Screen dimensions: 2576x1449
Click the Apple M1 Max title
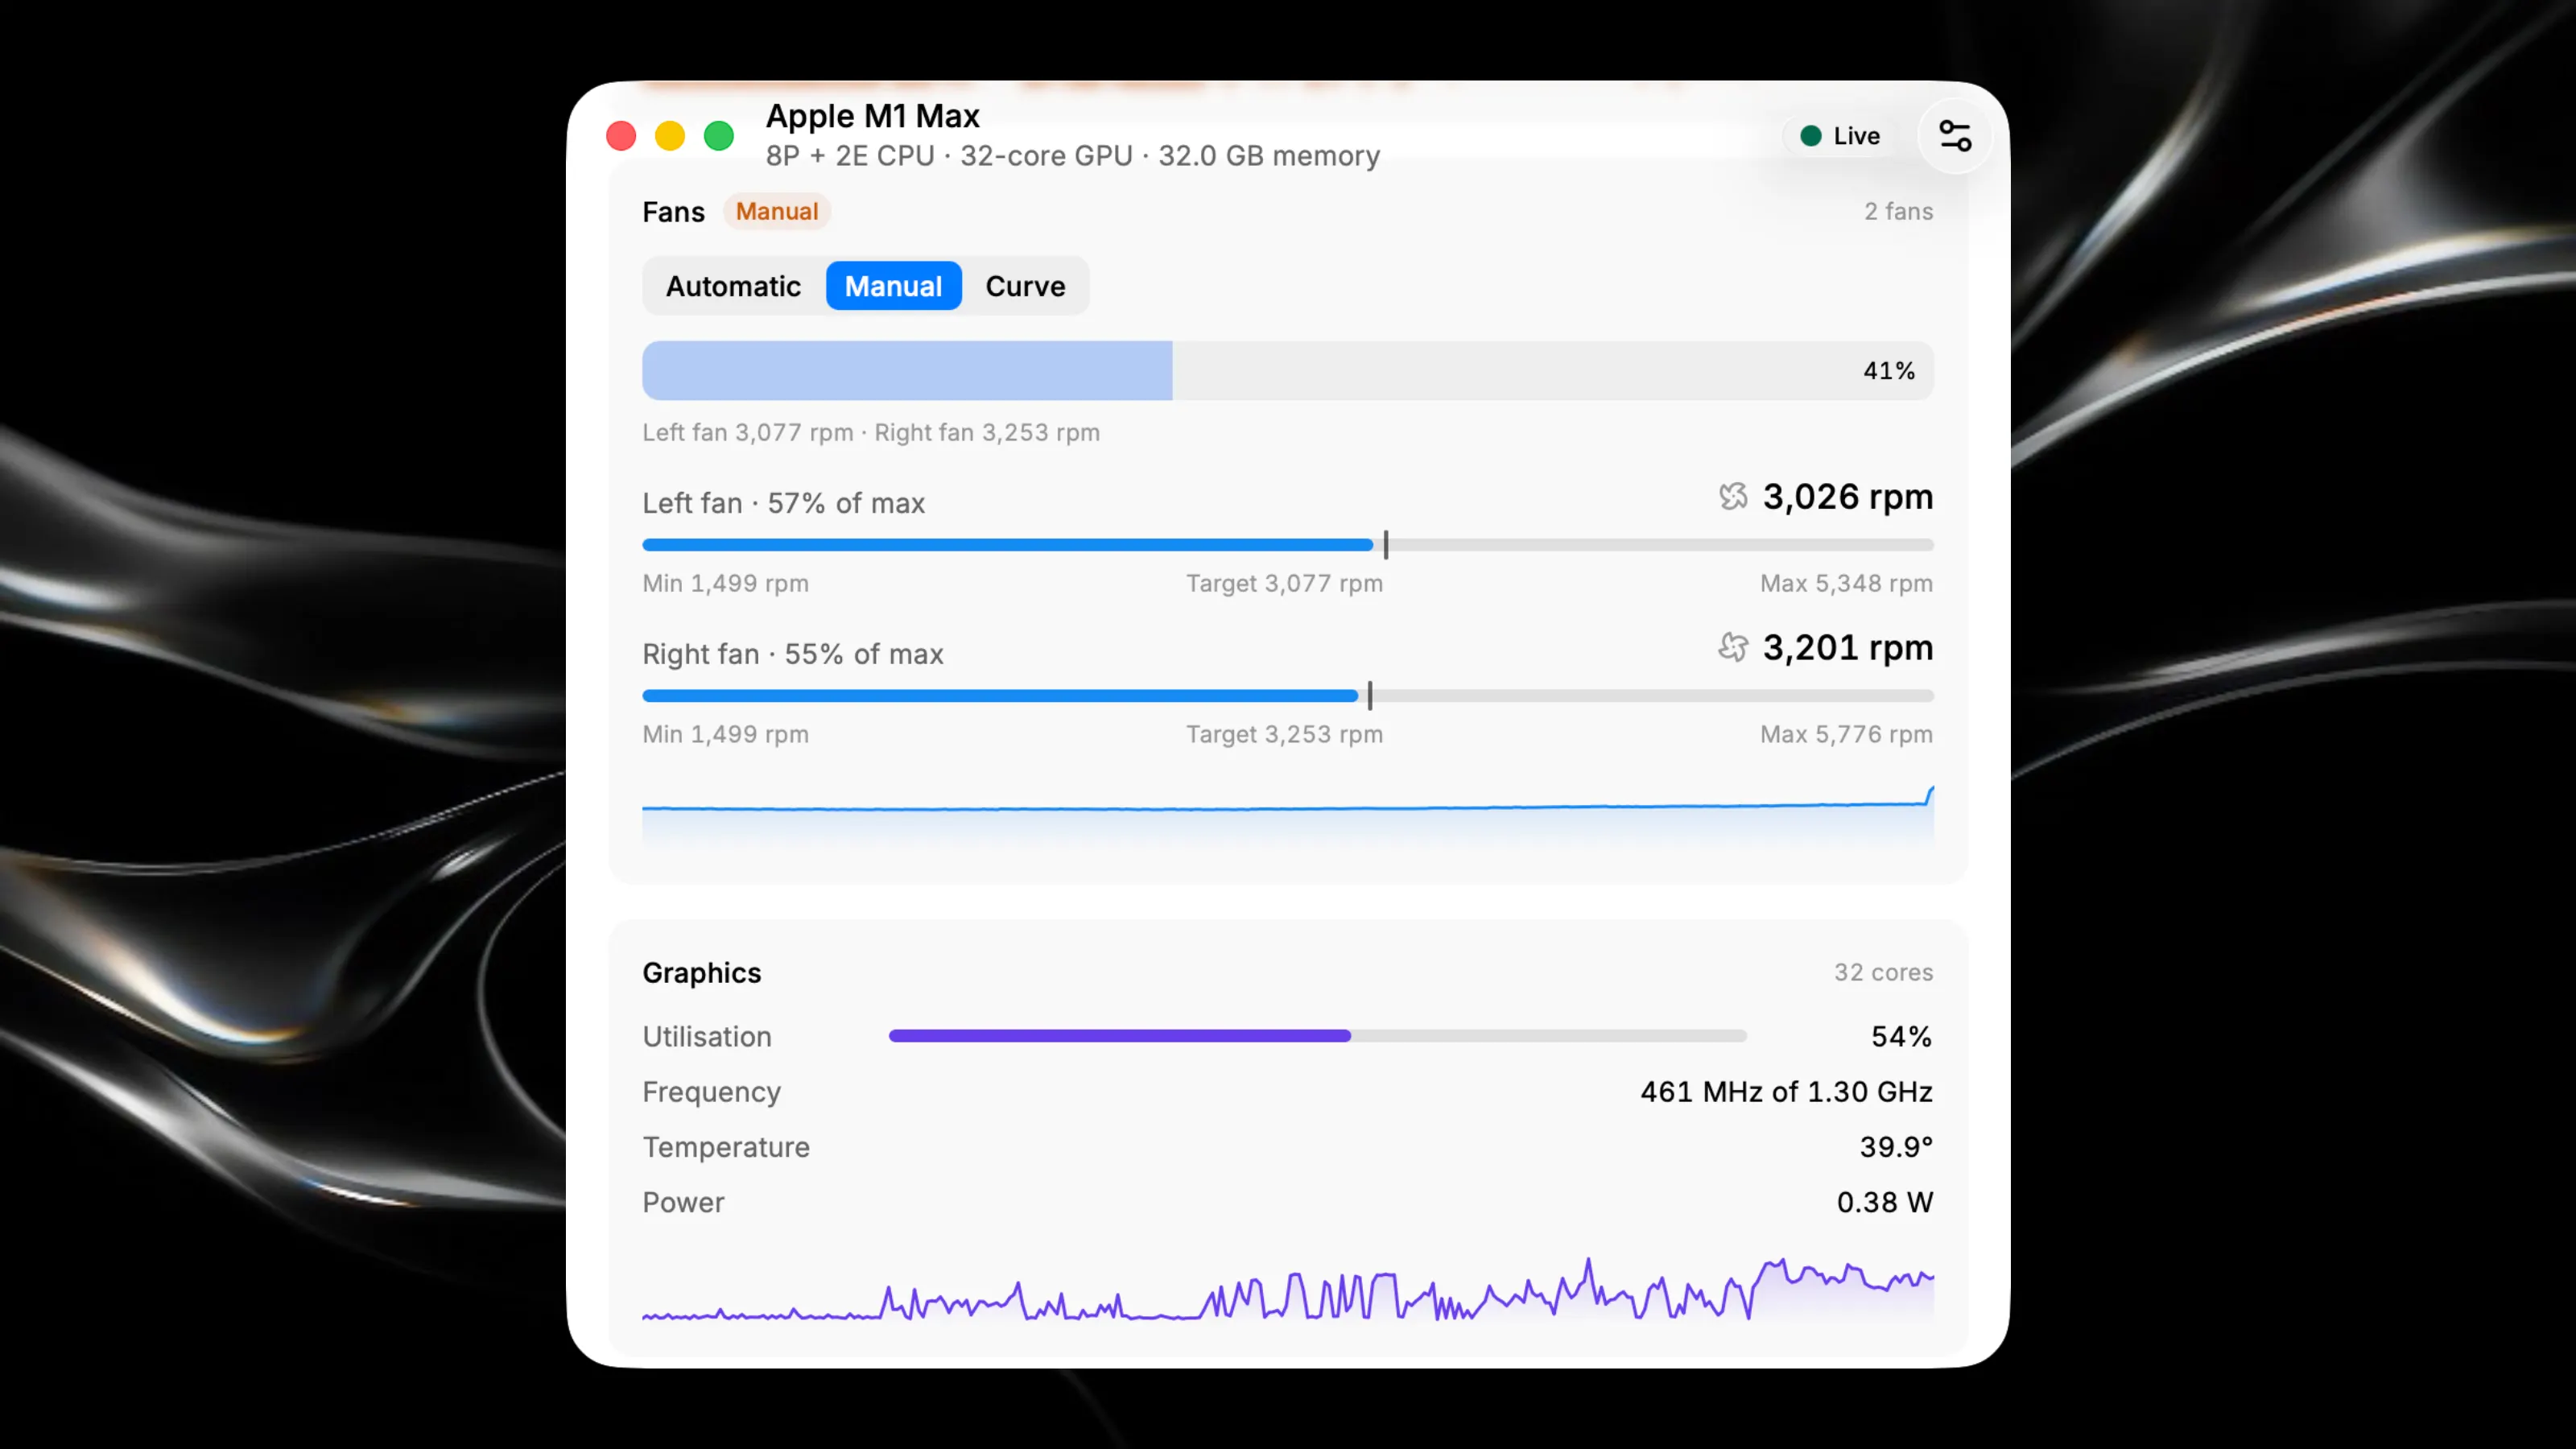click(x=873, y=116)
